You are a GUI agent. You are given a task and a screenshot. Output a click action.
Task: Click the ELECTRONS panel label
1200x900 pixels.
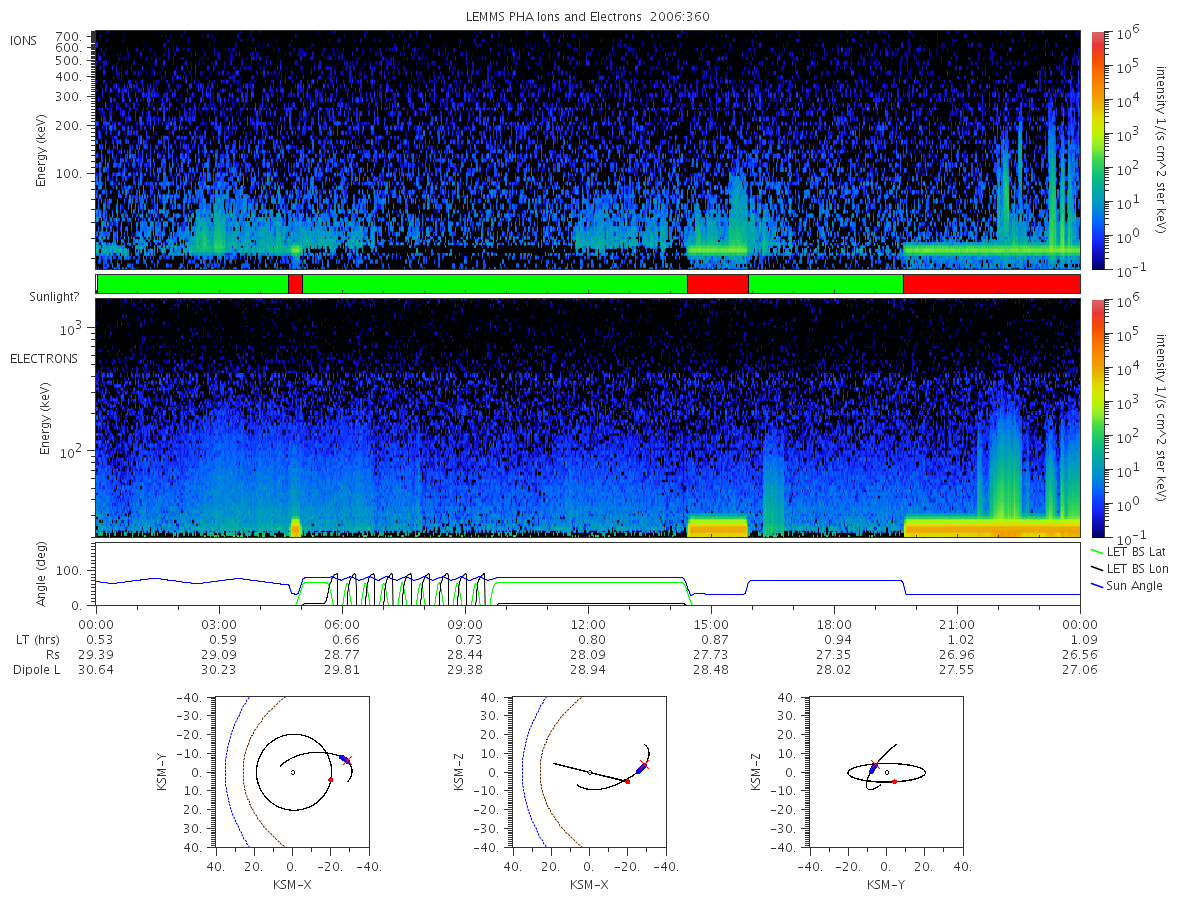43,358
